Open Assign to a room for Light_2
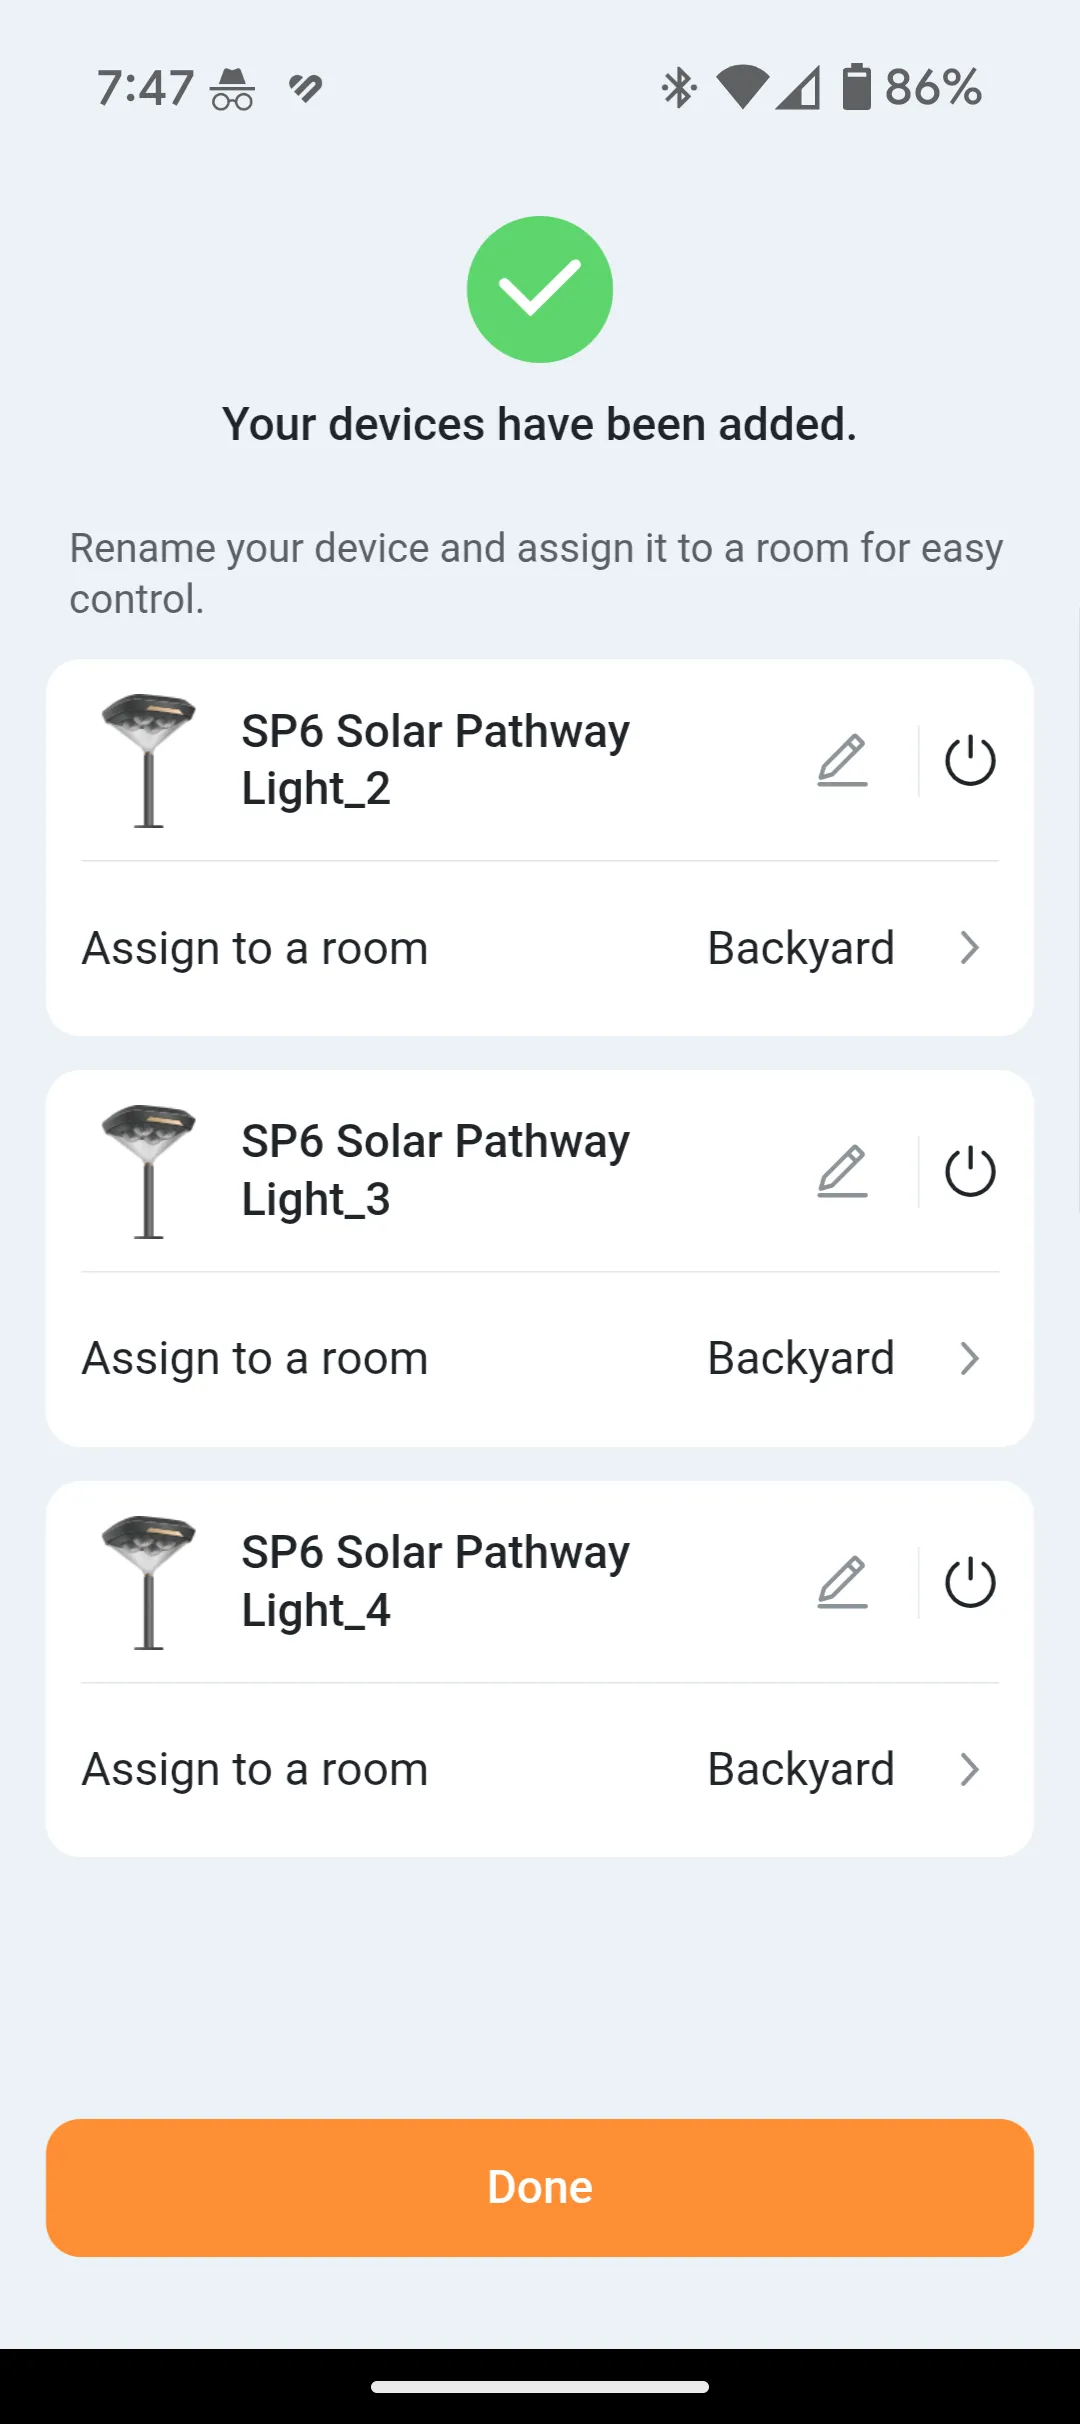This screenshot has height=2424, width=1080. (255, 948)
